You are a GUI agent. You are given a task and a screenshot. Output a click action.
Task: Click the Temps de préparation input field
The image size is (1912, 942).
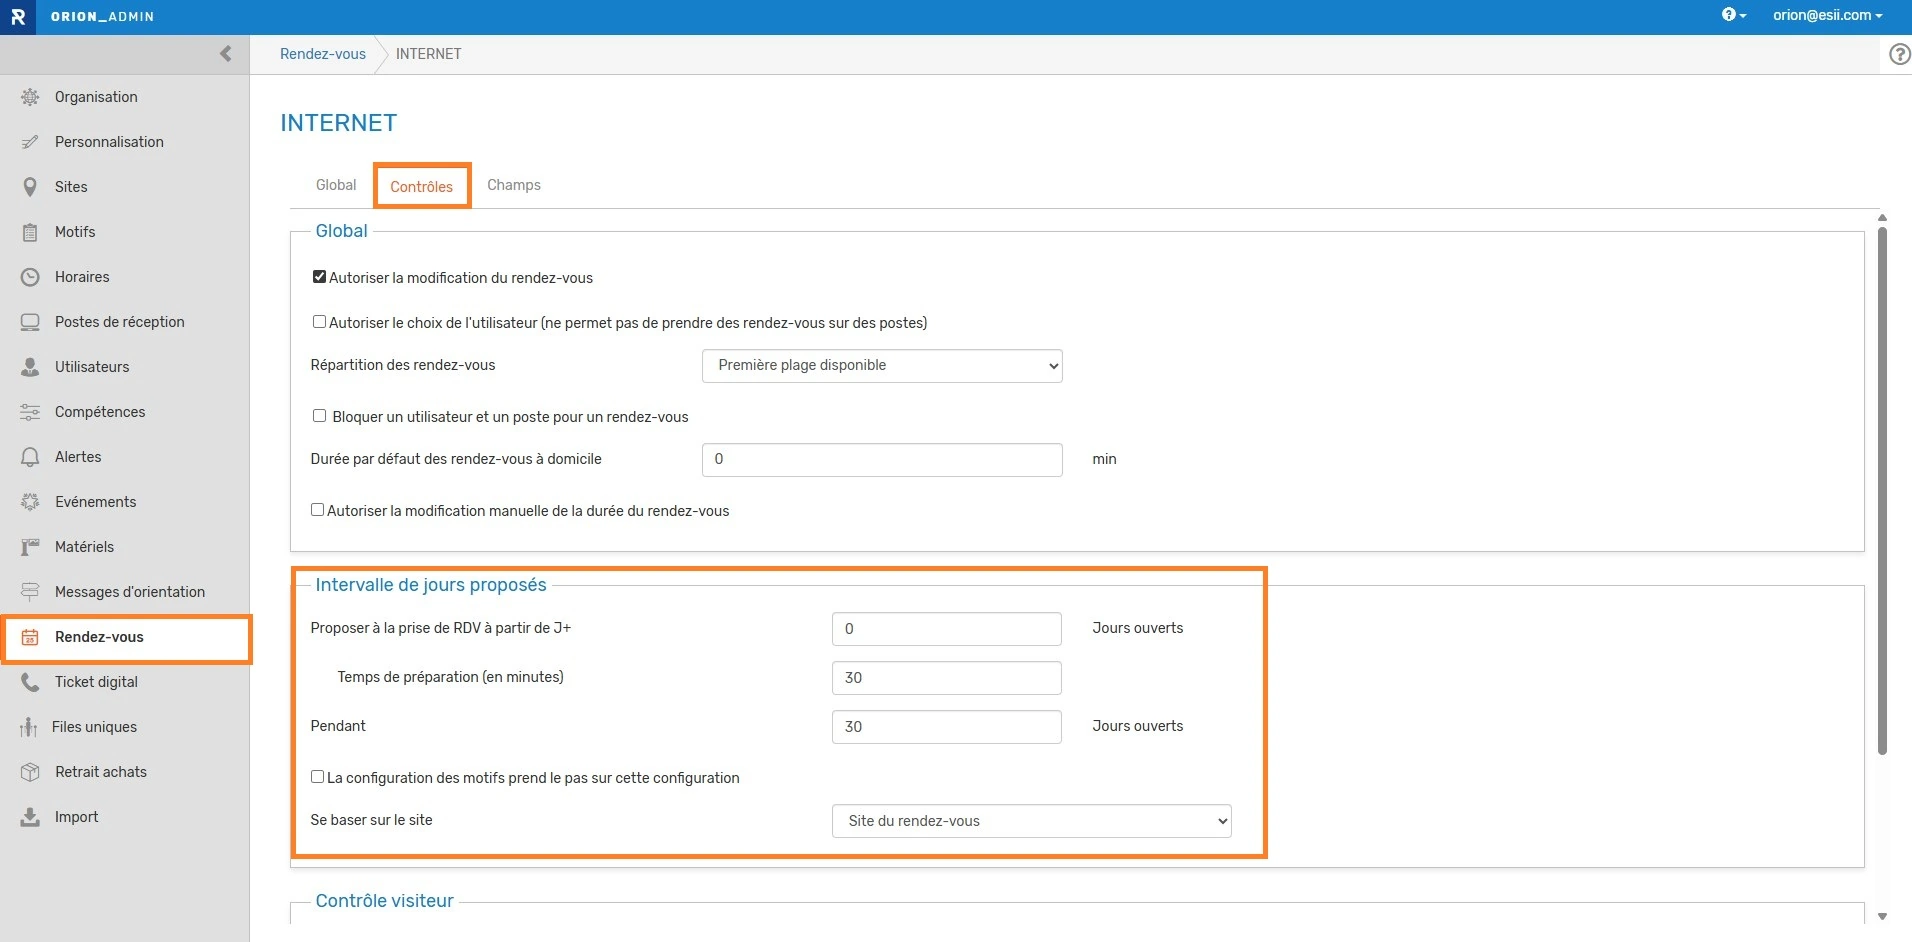[946, 678]
